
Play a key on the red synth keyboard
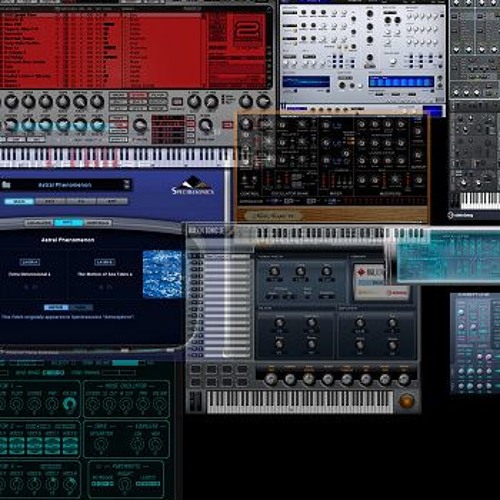pyautogui.click(x=117, y=157)
